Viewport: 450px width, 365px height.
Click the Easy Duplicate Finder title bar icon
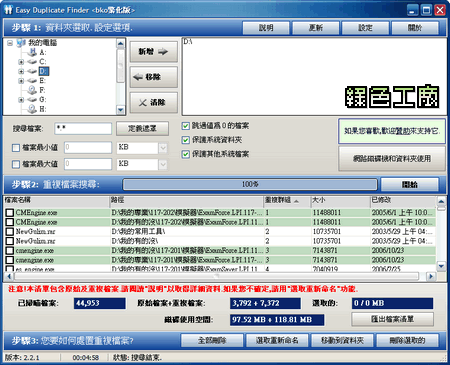pos(8,10)
